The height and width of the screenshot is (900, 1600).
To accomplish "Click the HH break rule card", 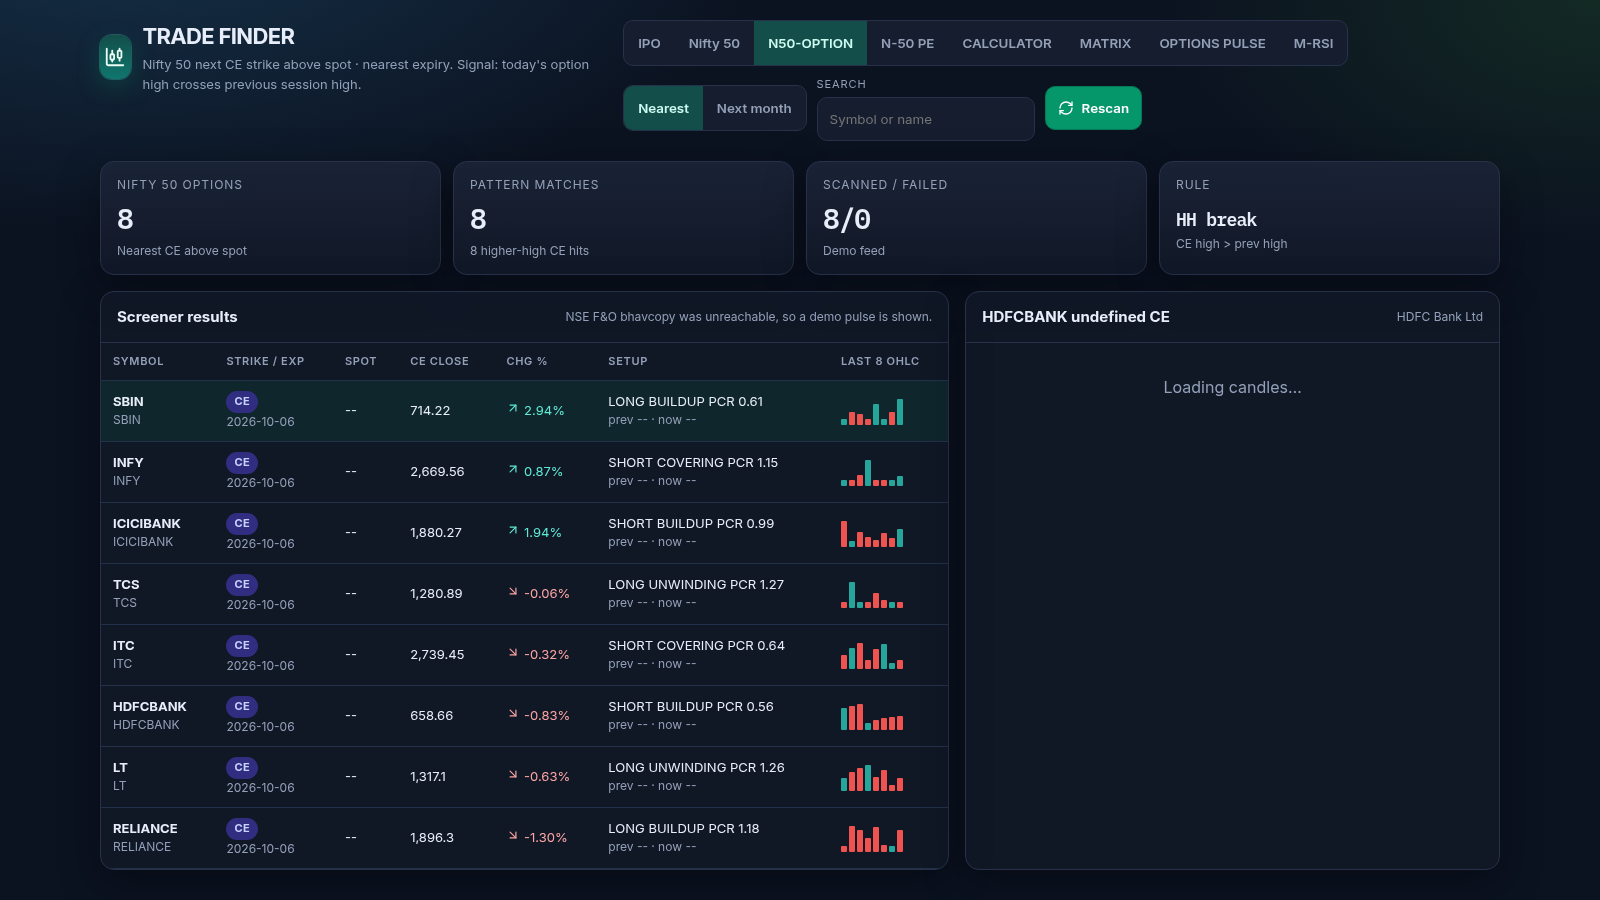I will pos(1329,218).
